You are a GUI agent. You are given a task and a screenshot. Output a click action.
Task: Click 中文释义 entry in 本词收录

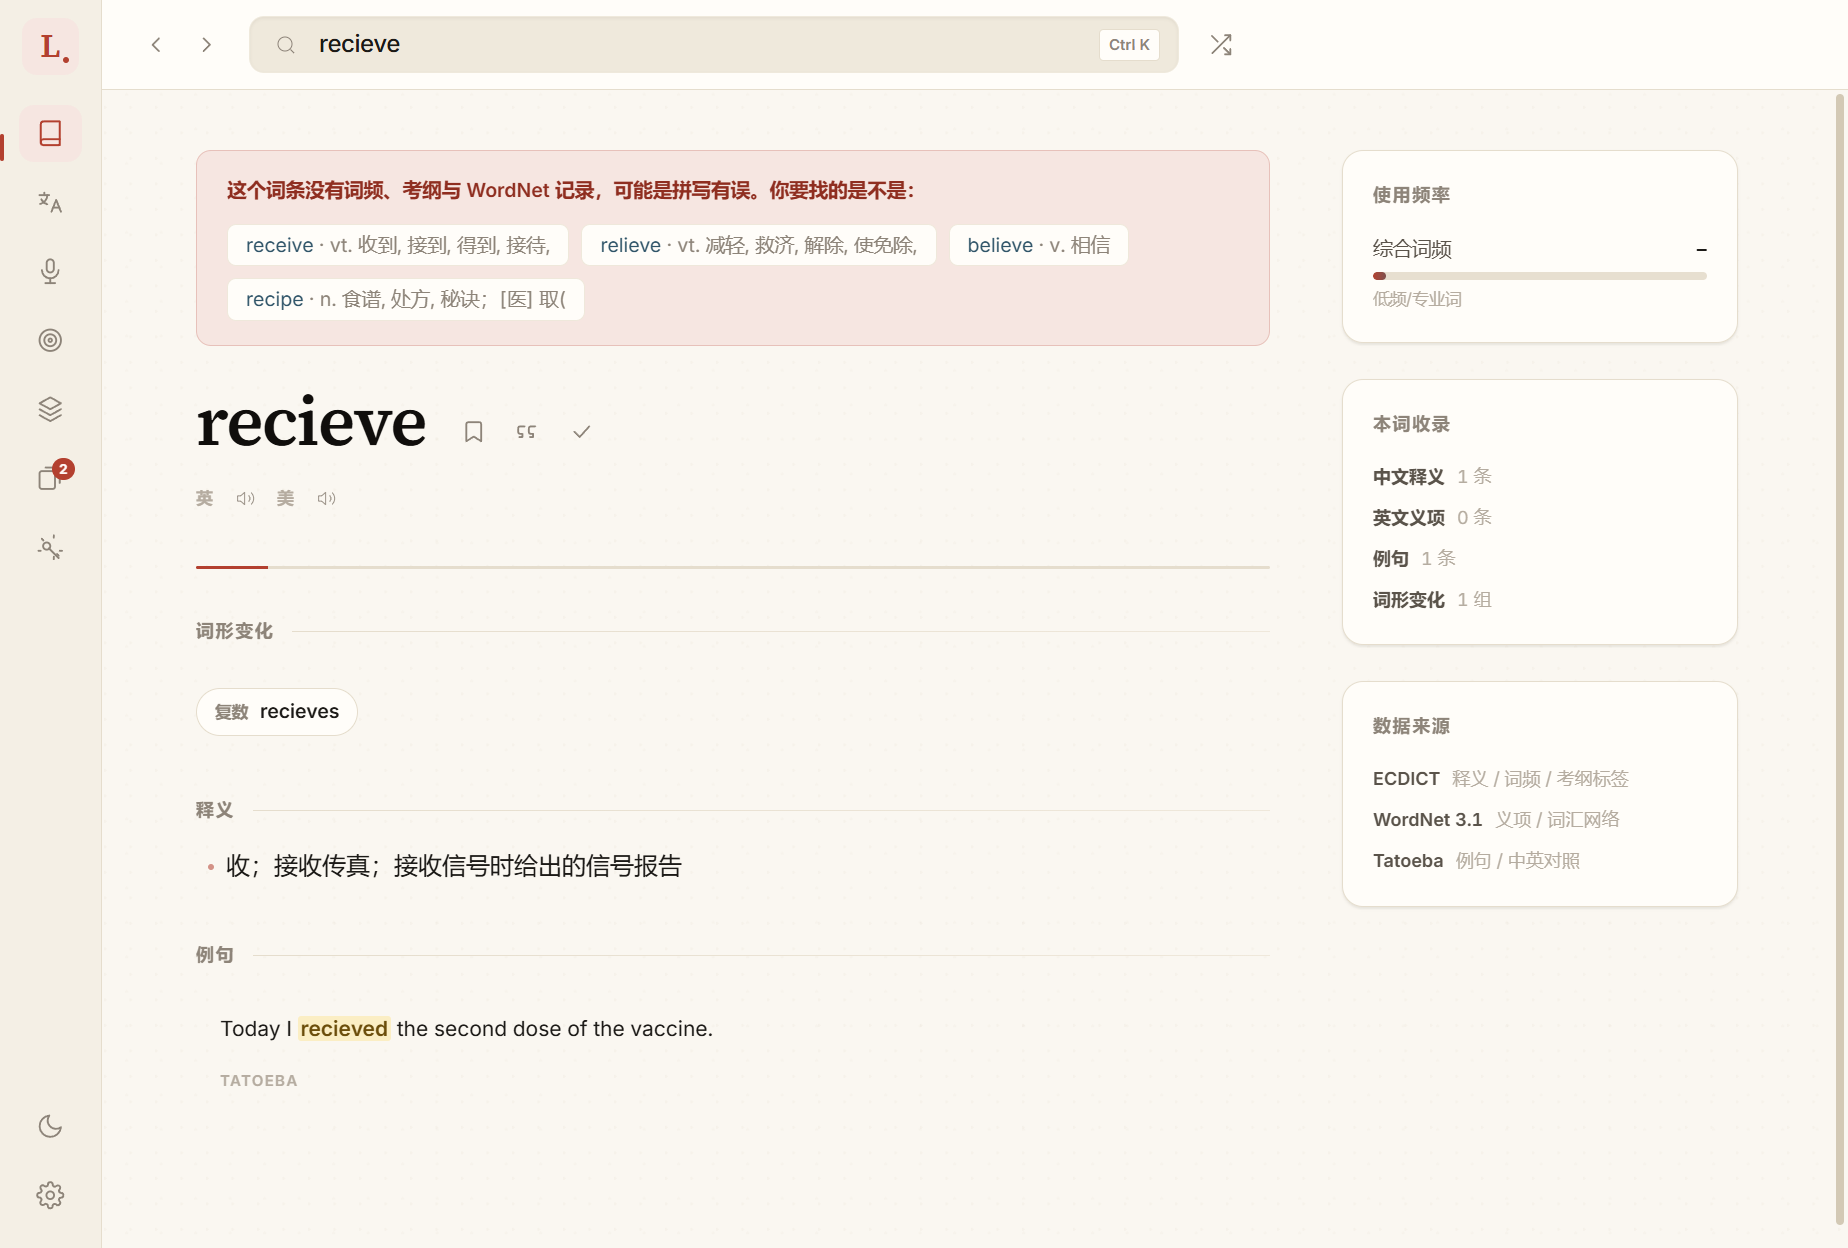[1432, 477]
